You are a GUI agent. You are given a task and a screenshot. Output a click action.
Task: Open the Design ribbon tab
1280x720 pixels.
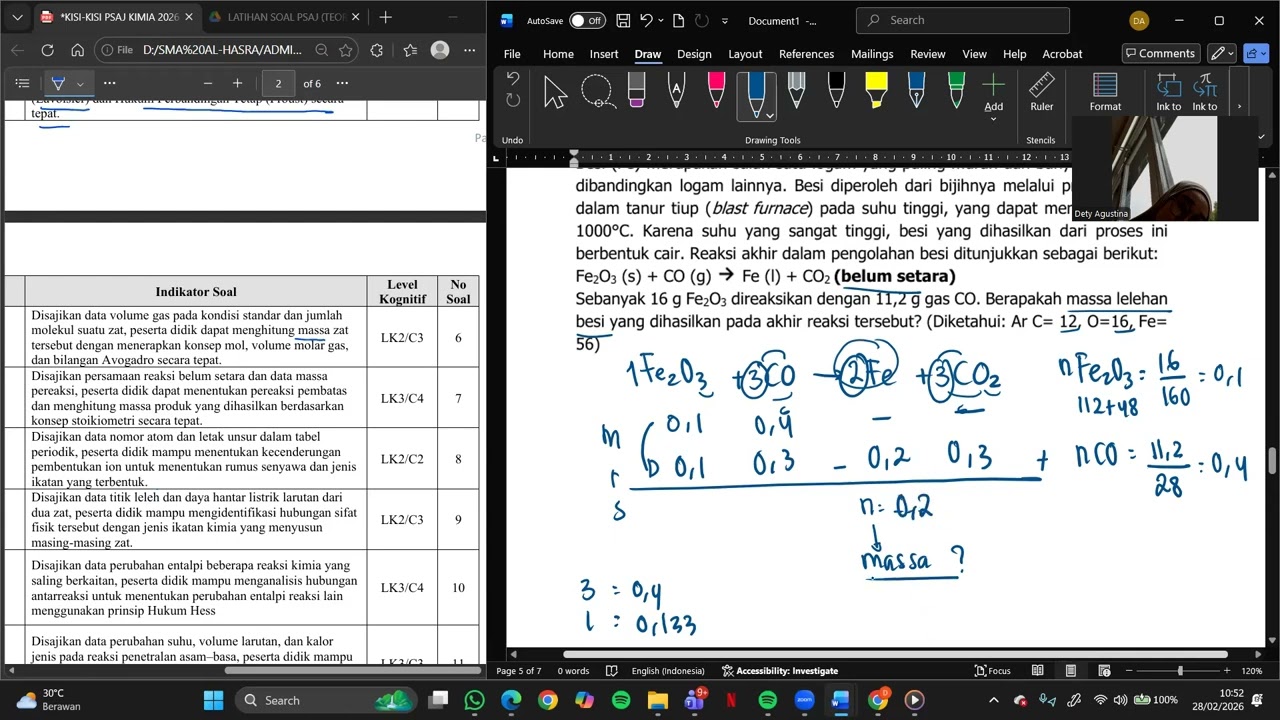click(694, 54)
